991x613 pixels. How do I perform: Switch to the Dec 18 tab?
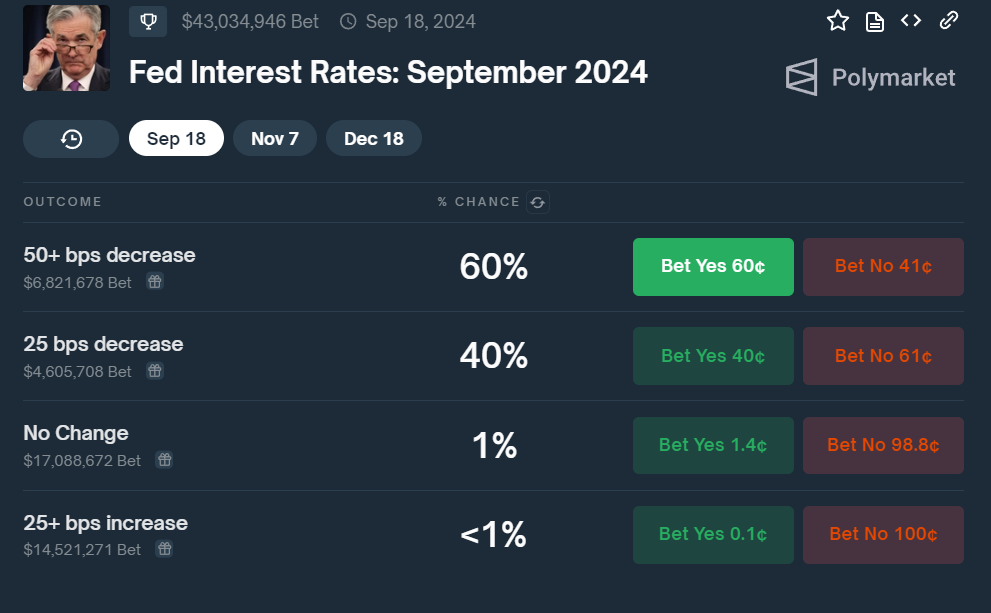tap(374, 139)
